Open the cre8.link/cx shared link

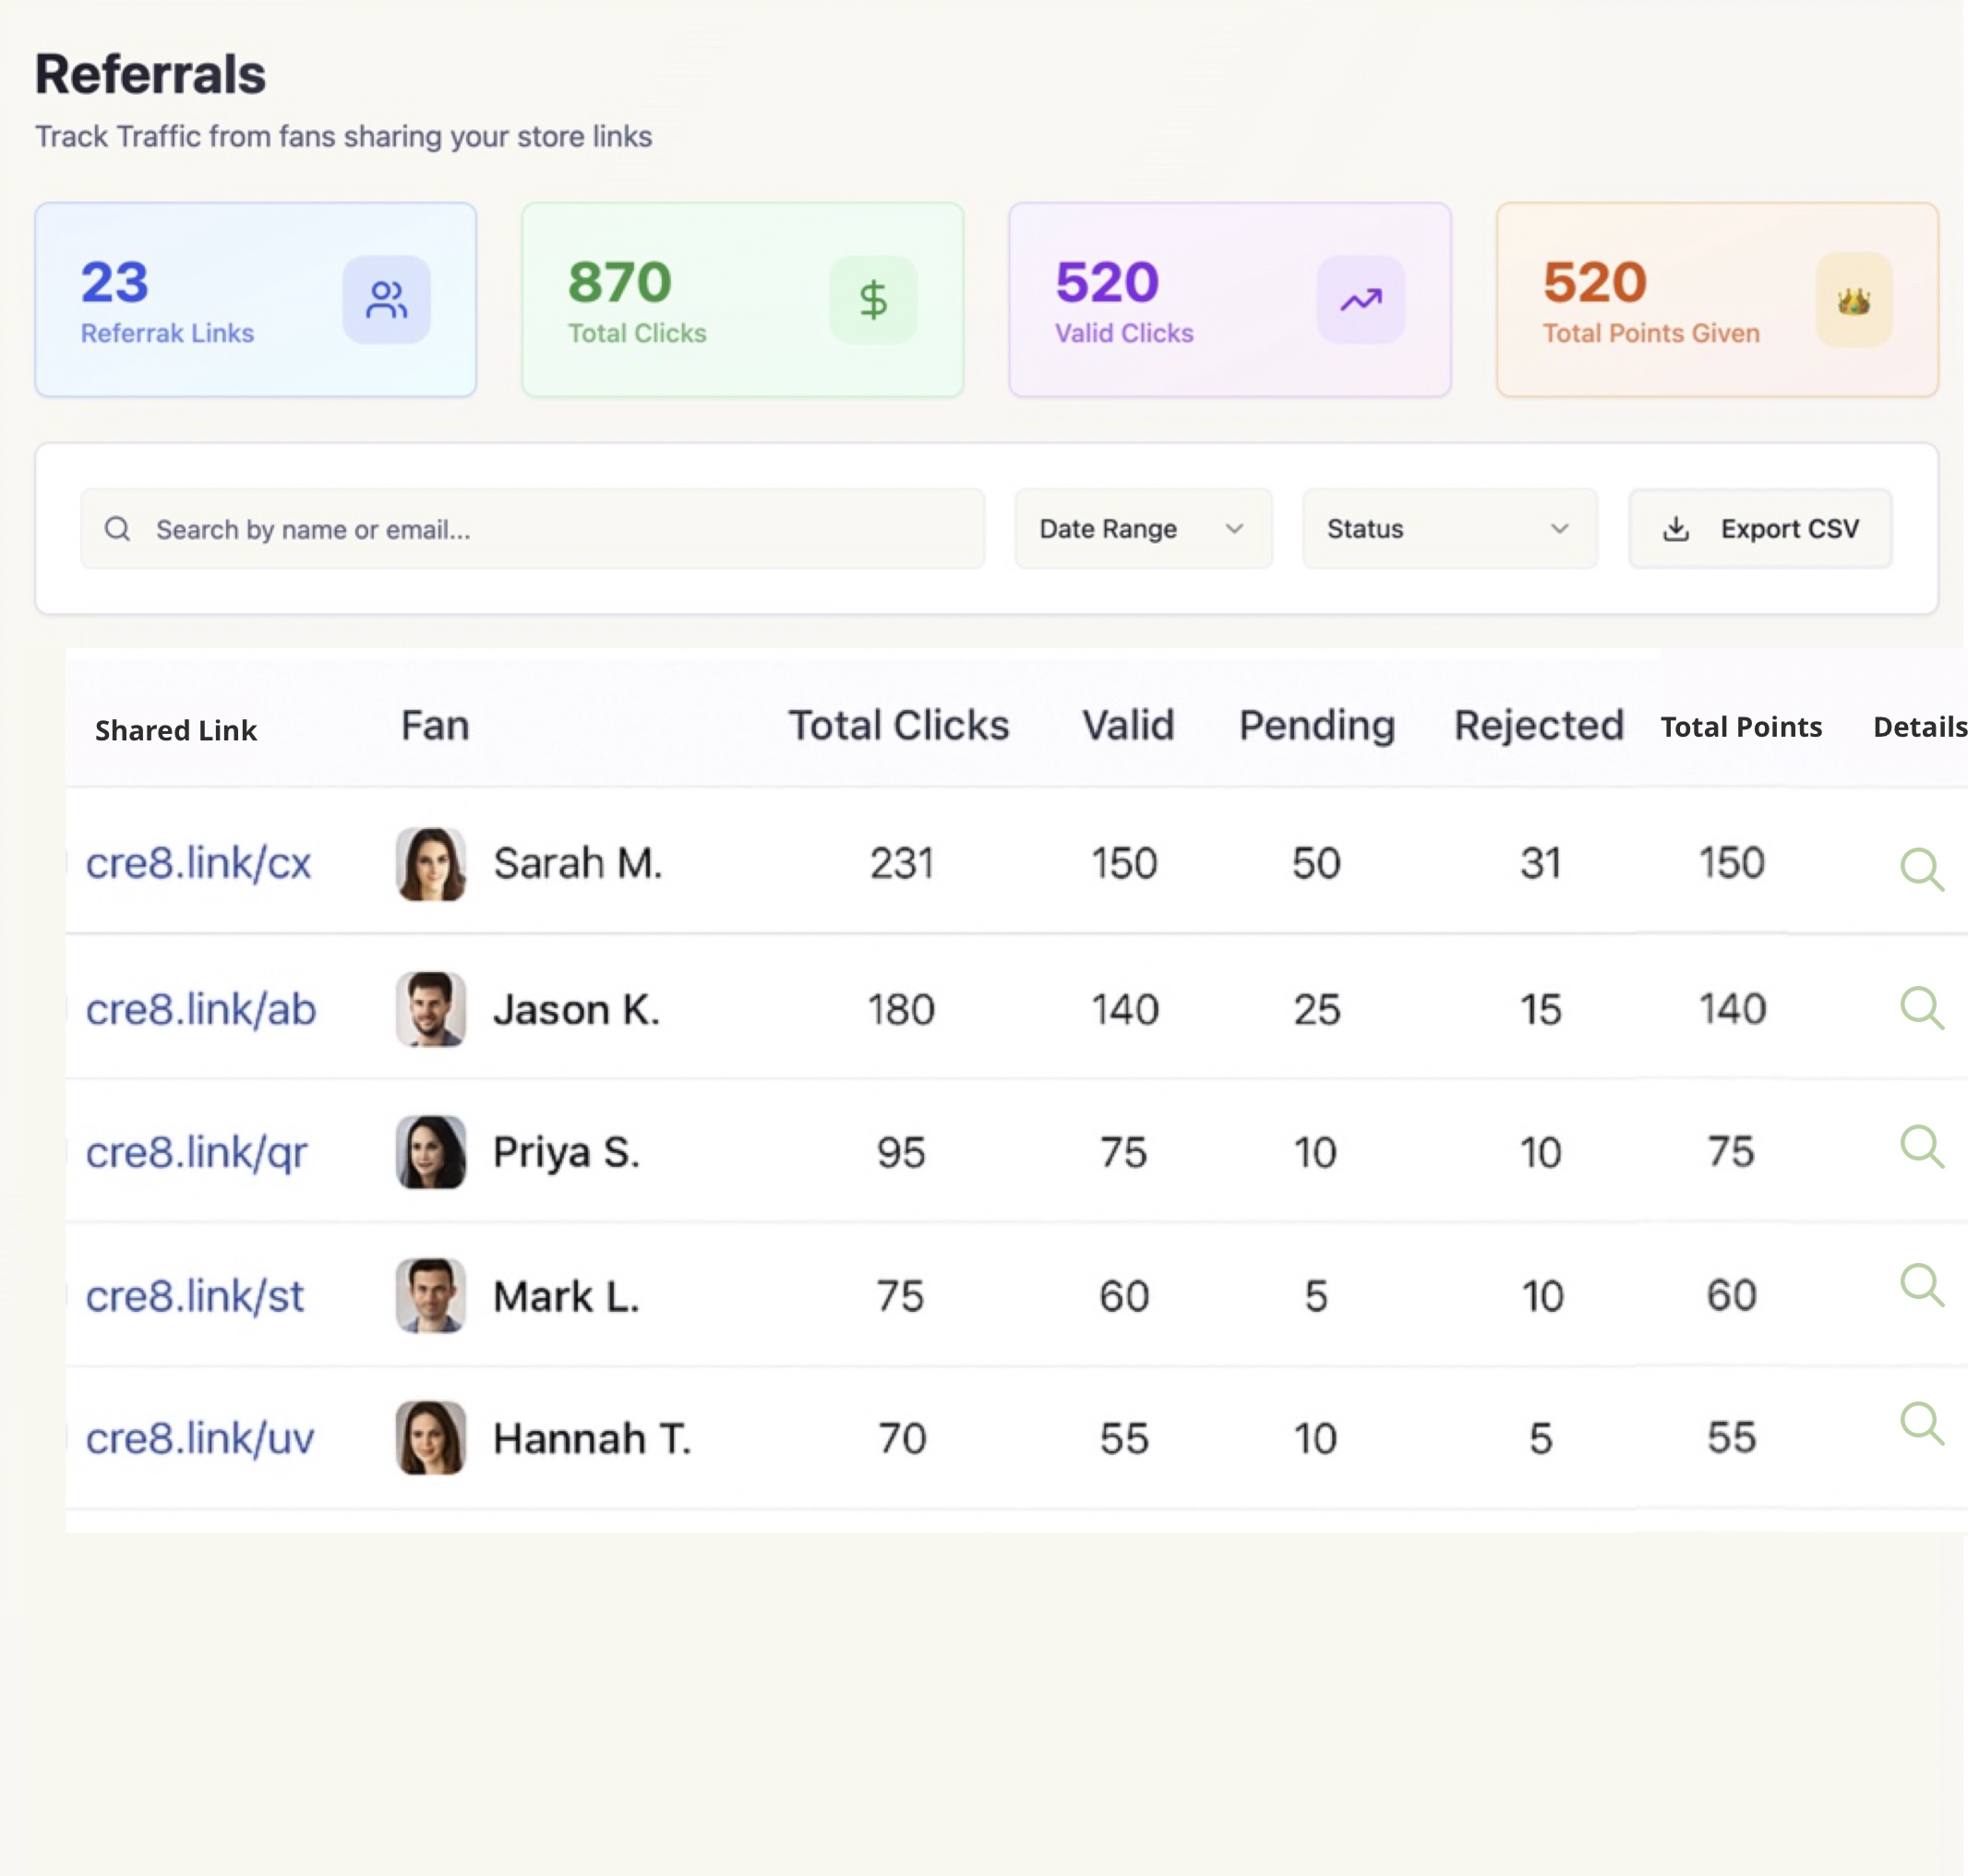click(198, 863)
